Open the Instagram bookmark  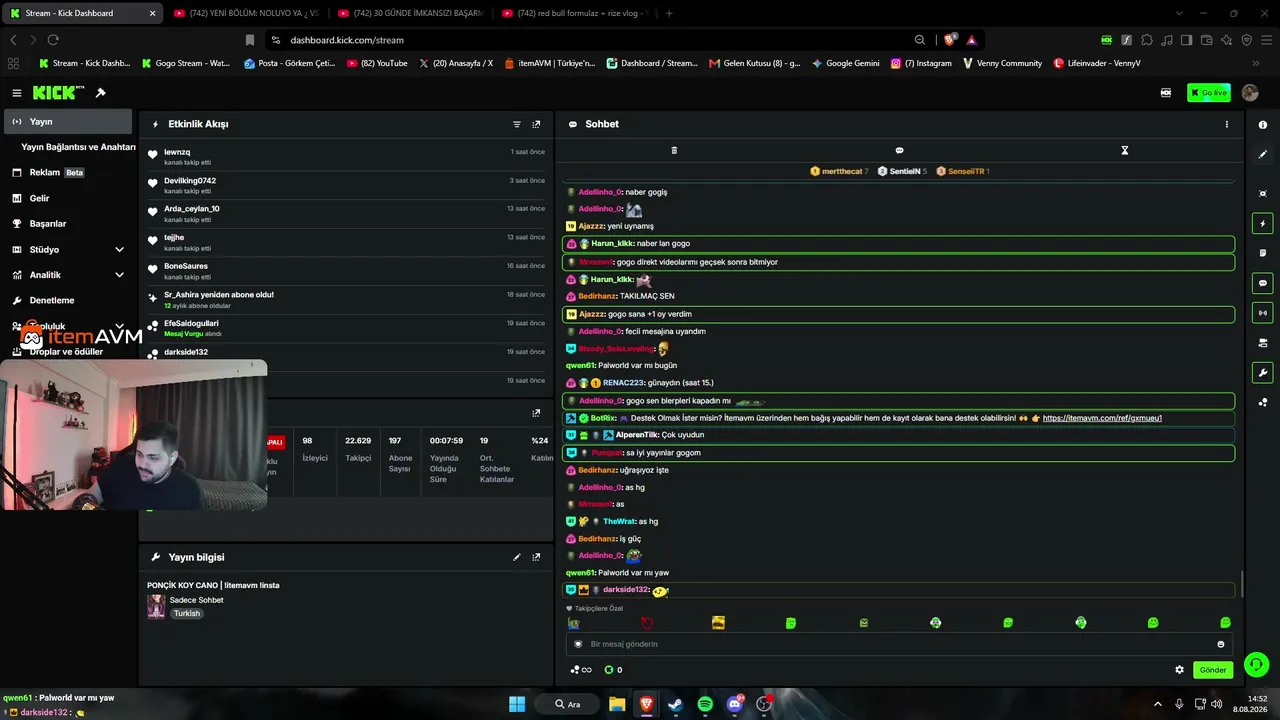(x=921, y=63)
